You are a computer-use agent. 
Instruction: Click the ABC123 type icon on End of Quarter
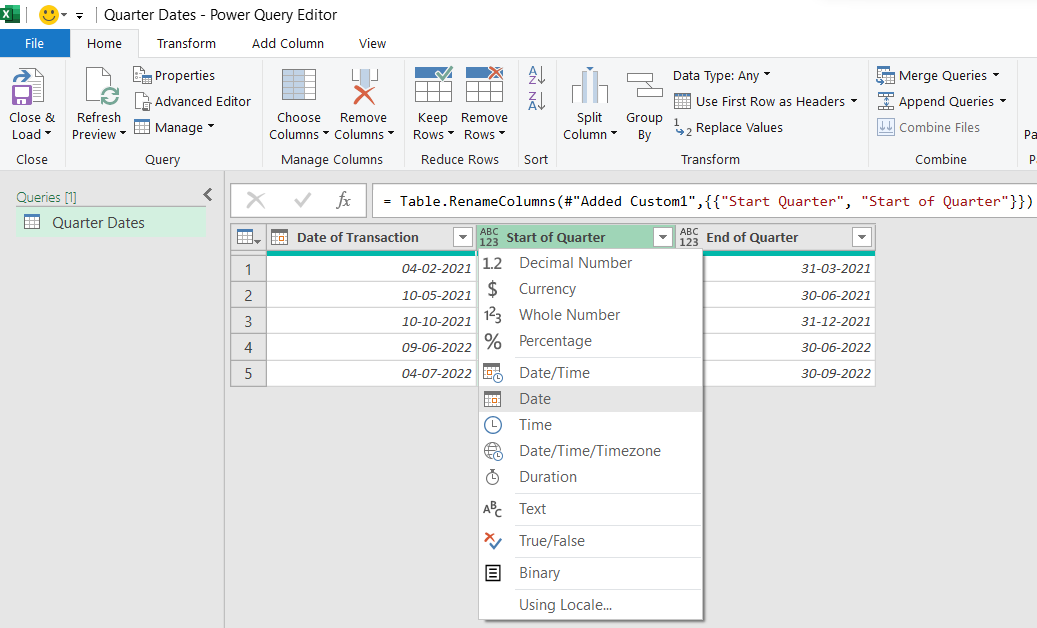coord(689,237)
